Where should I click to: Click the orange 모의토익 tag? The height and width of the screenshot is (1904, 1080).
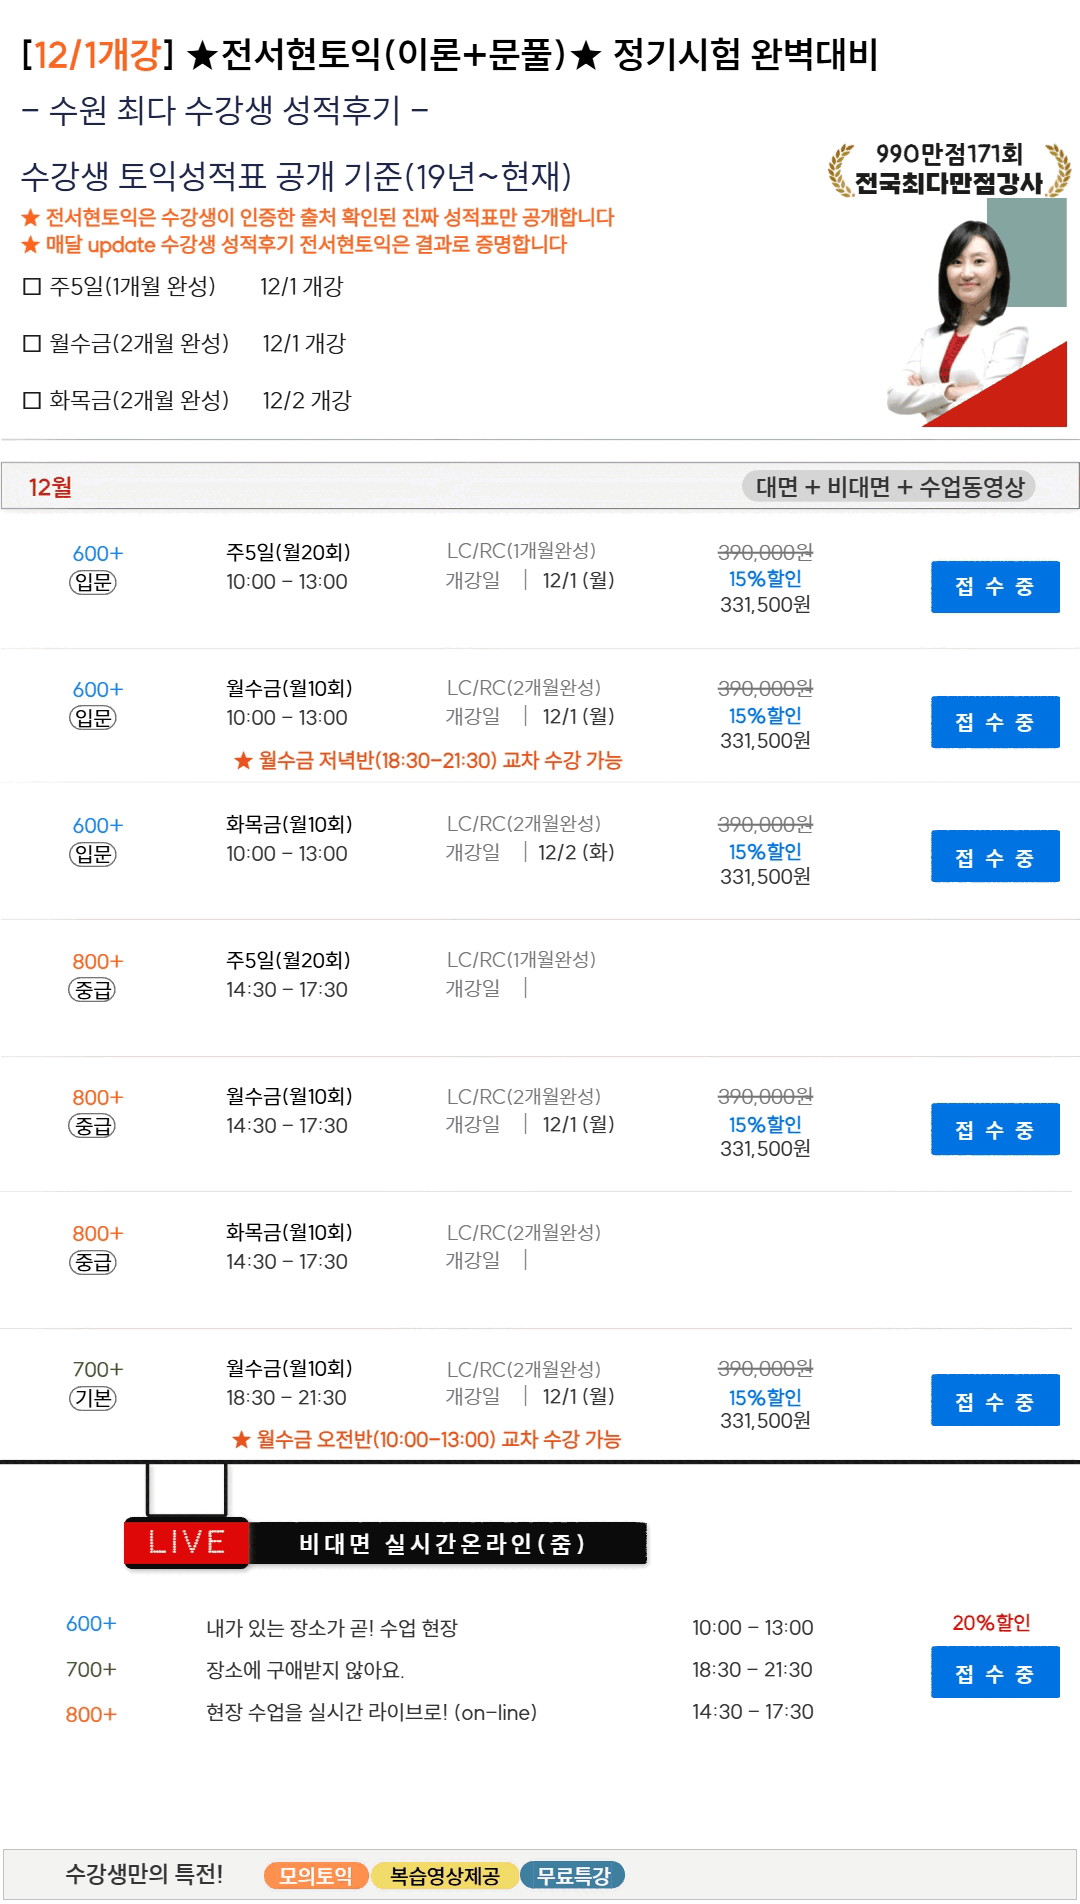point(315,1876)
